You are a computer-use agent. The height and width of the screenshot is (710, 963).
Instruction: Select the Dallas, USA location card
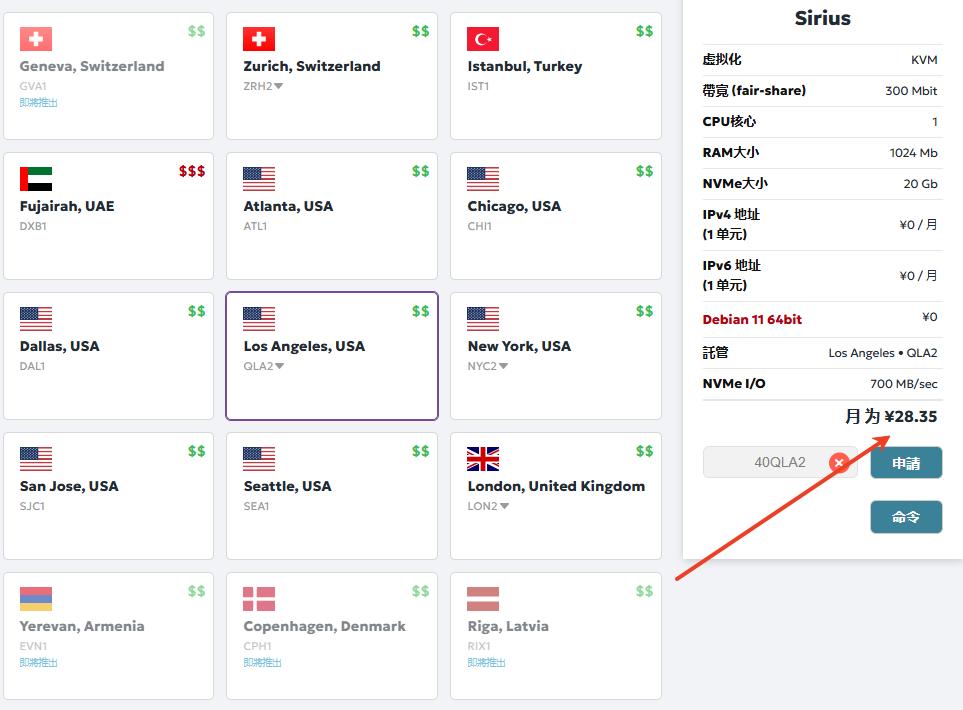(x=108, y=356)
